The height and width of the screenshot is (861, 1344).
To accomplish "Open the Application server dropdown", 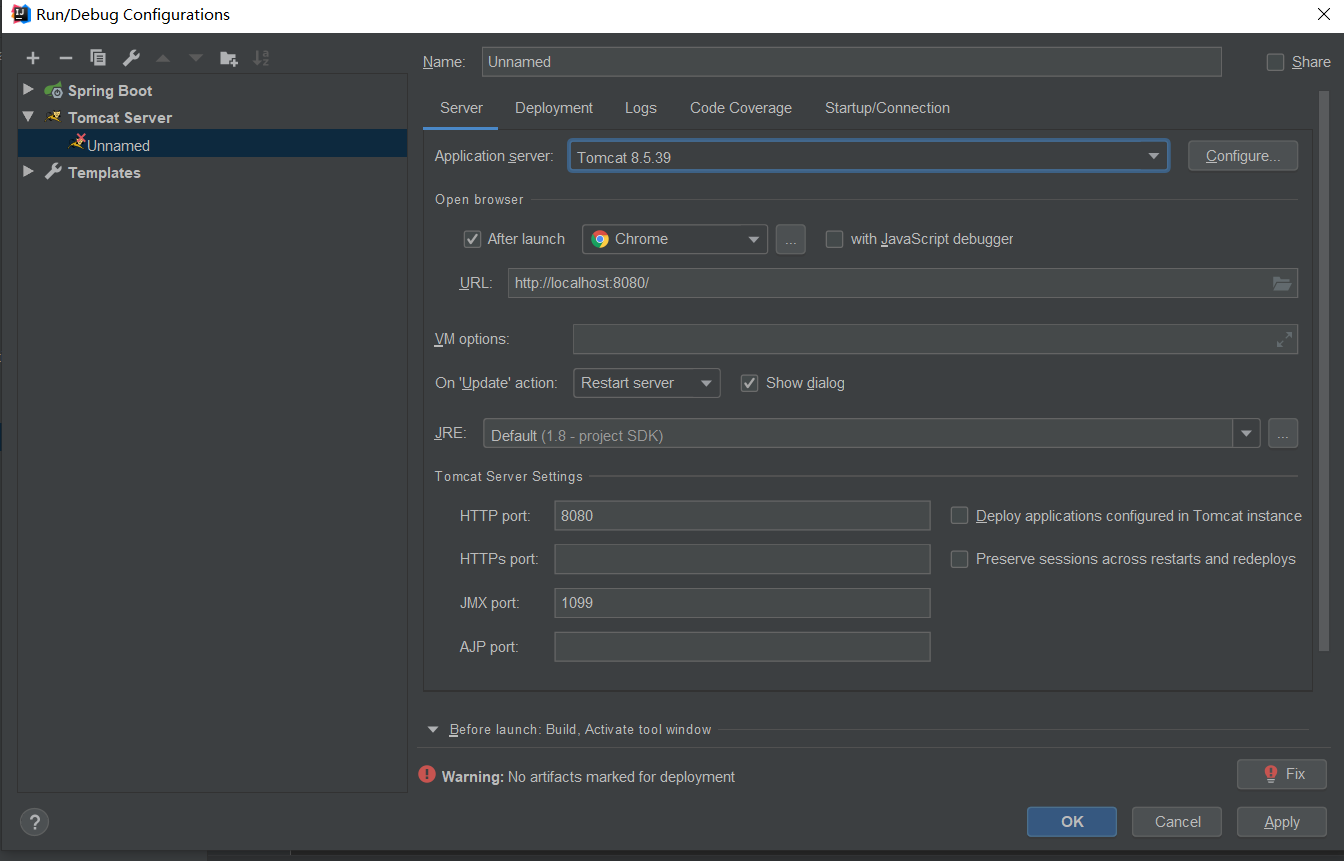I will tap(868, 156).
